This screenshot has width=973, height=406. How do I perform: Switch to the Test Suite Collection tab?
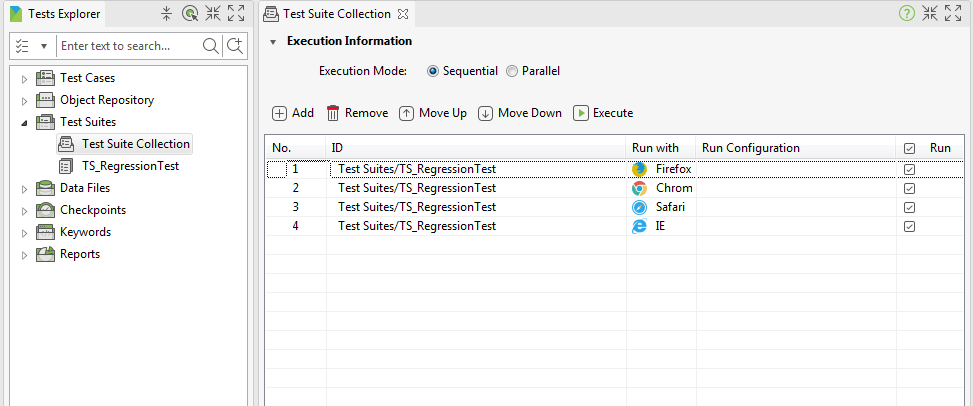click(x=336, y=14)
